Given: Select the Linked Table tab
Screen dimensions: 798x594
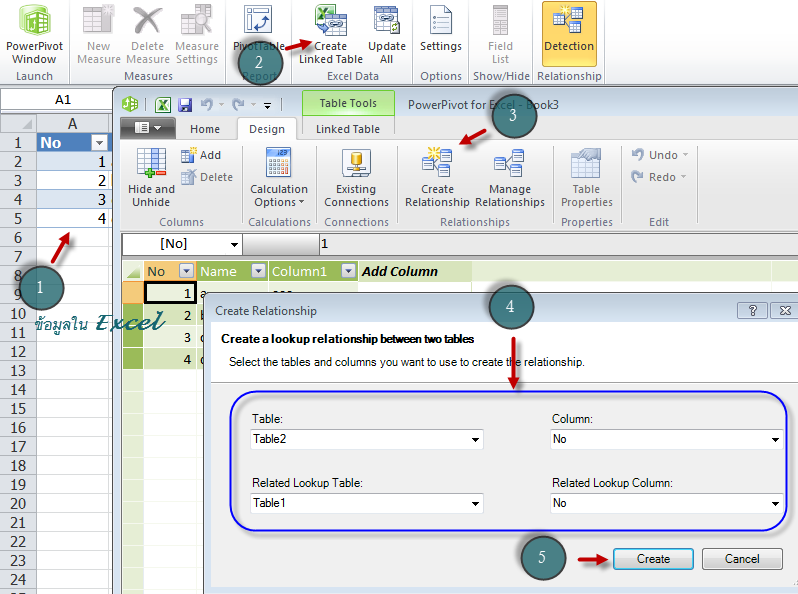Looking at the screenshot, I should coord(347,129).
